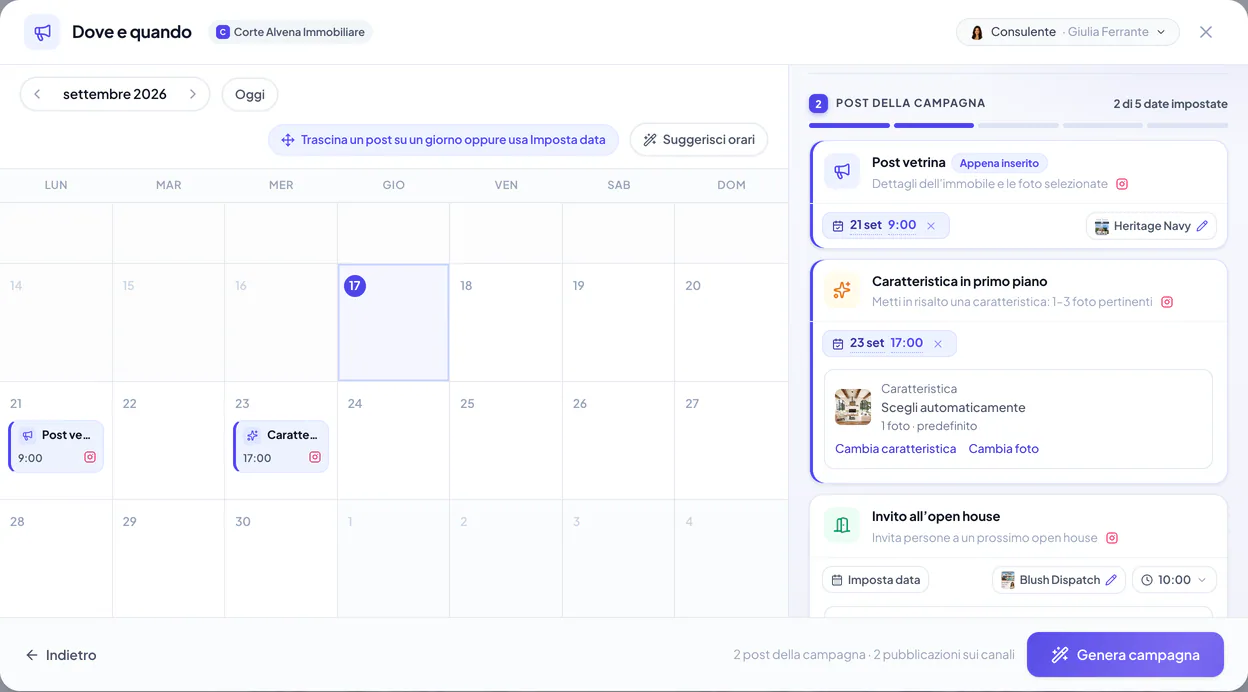Image resolution: width=1248 pixels, height=692 pixels.
Task: Click Imposta data for the open house post
Action: [x=875, y=580]
